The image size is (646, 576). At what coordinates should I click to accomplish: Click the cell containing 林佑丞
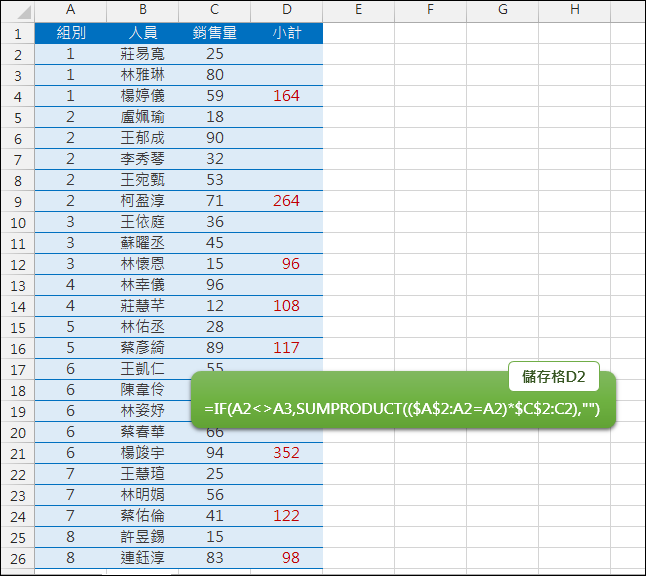(143, 327)
